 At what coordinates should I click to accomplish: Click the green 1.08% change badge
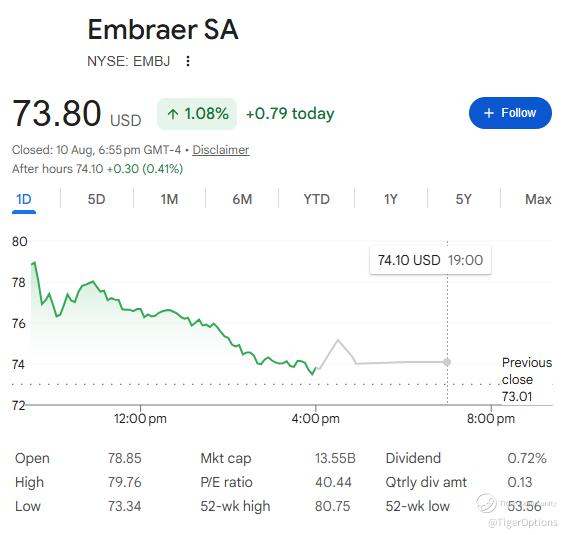(x=197, y=114)
